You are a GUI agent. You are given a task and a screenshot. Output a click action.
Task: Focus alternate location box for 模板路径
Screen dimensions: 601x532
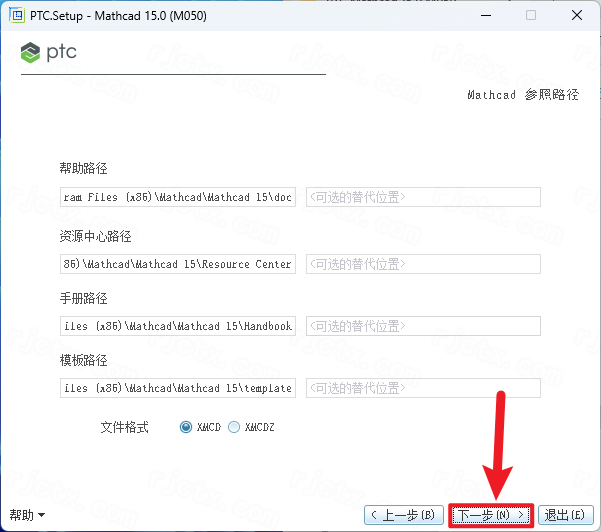(422, 388)
